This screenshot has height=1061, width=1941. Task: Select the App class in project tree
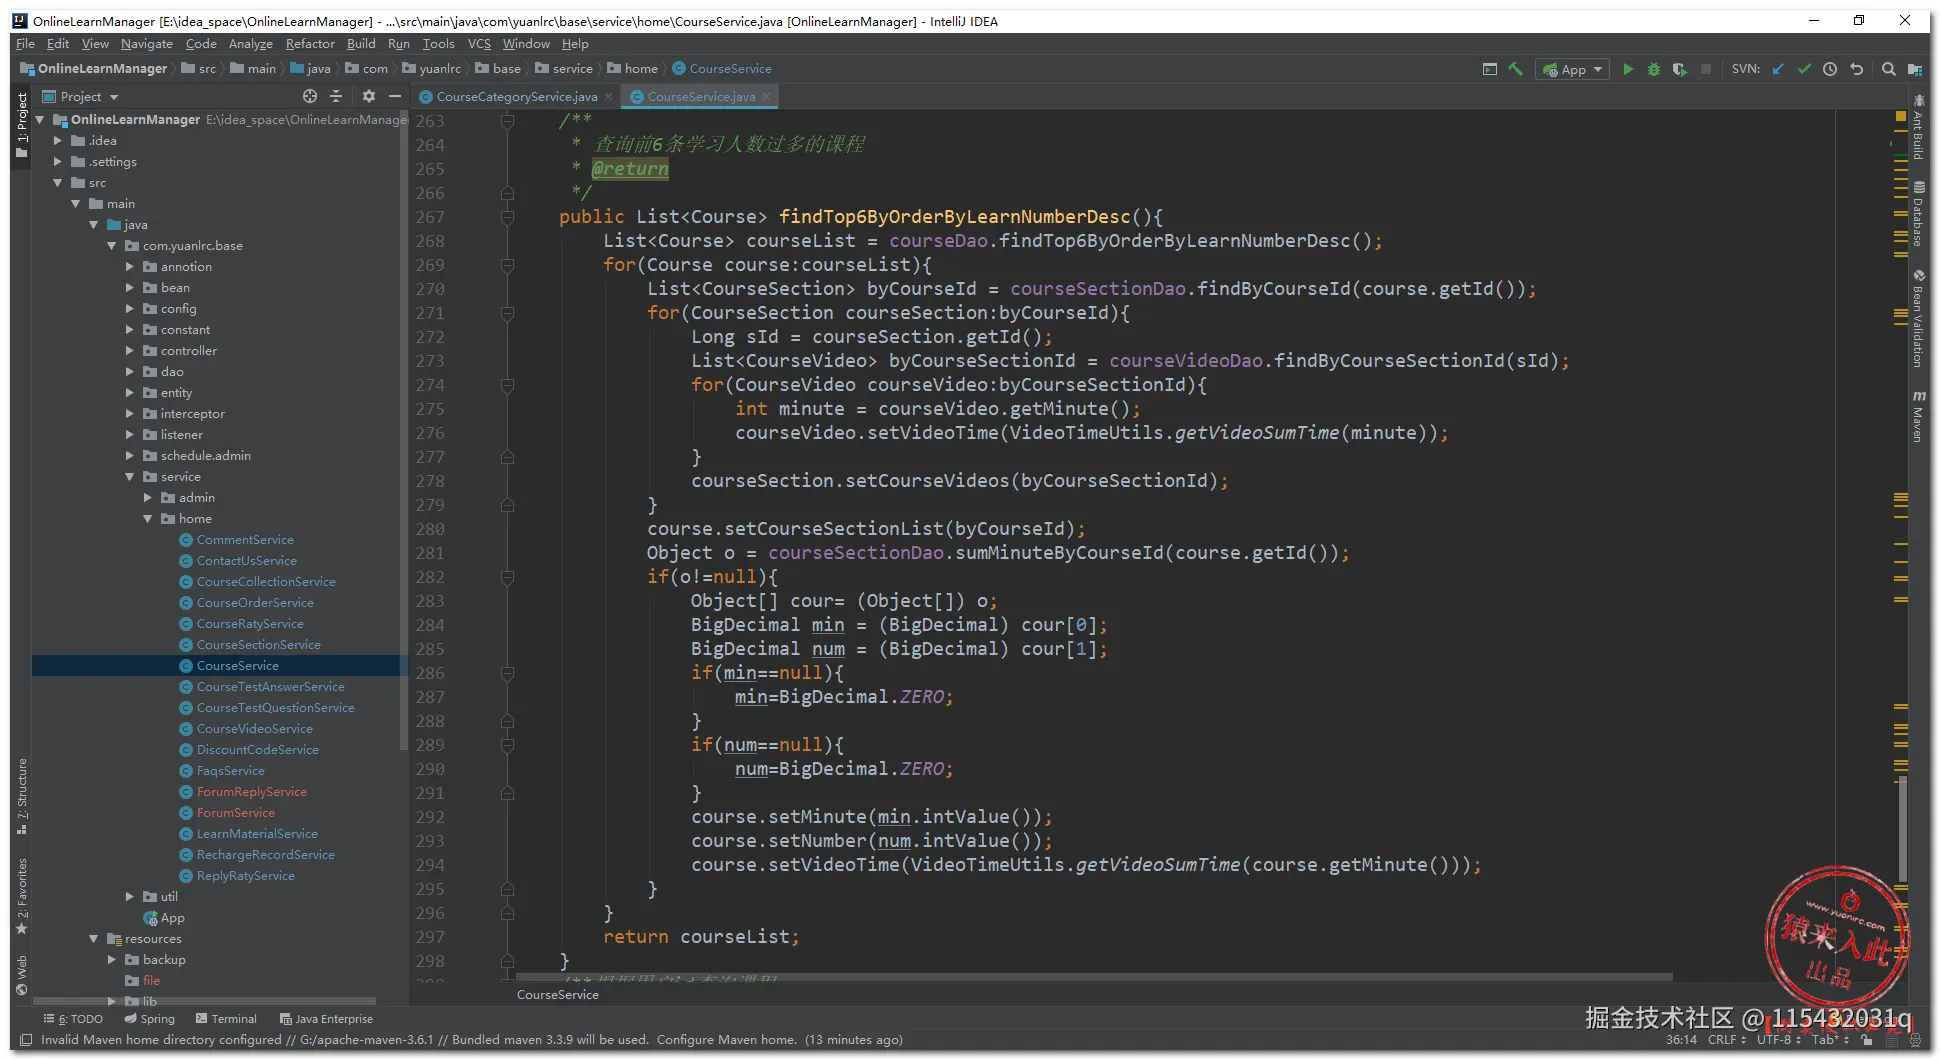pos(172,918)
